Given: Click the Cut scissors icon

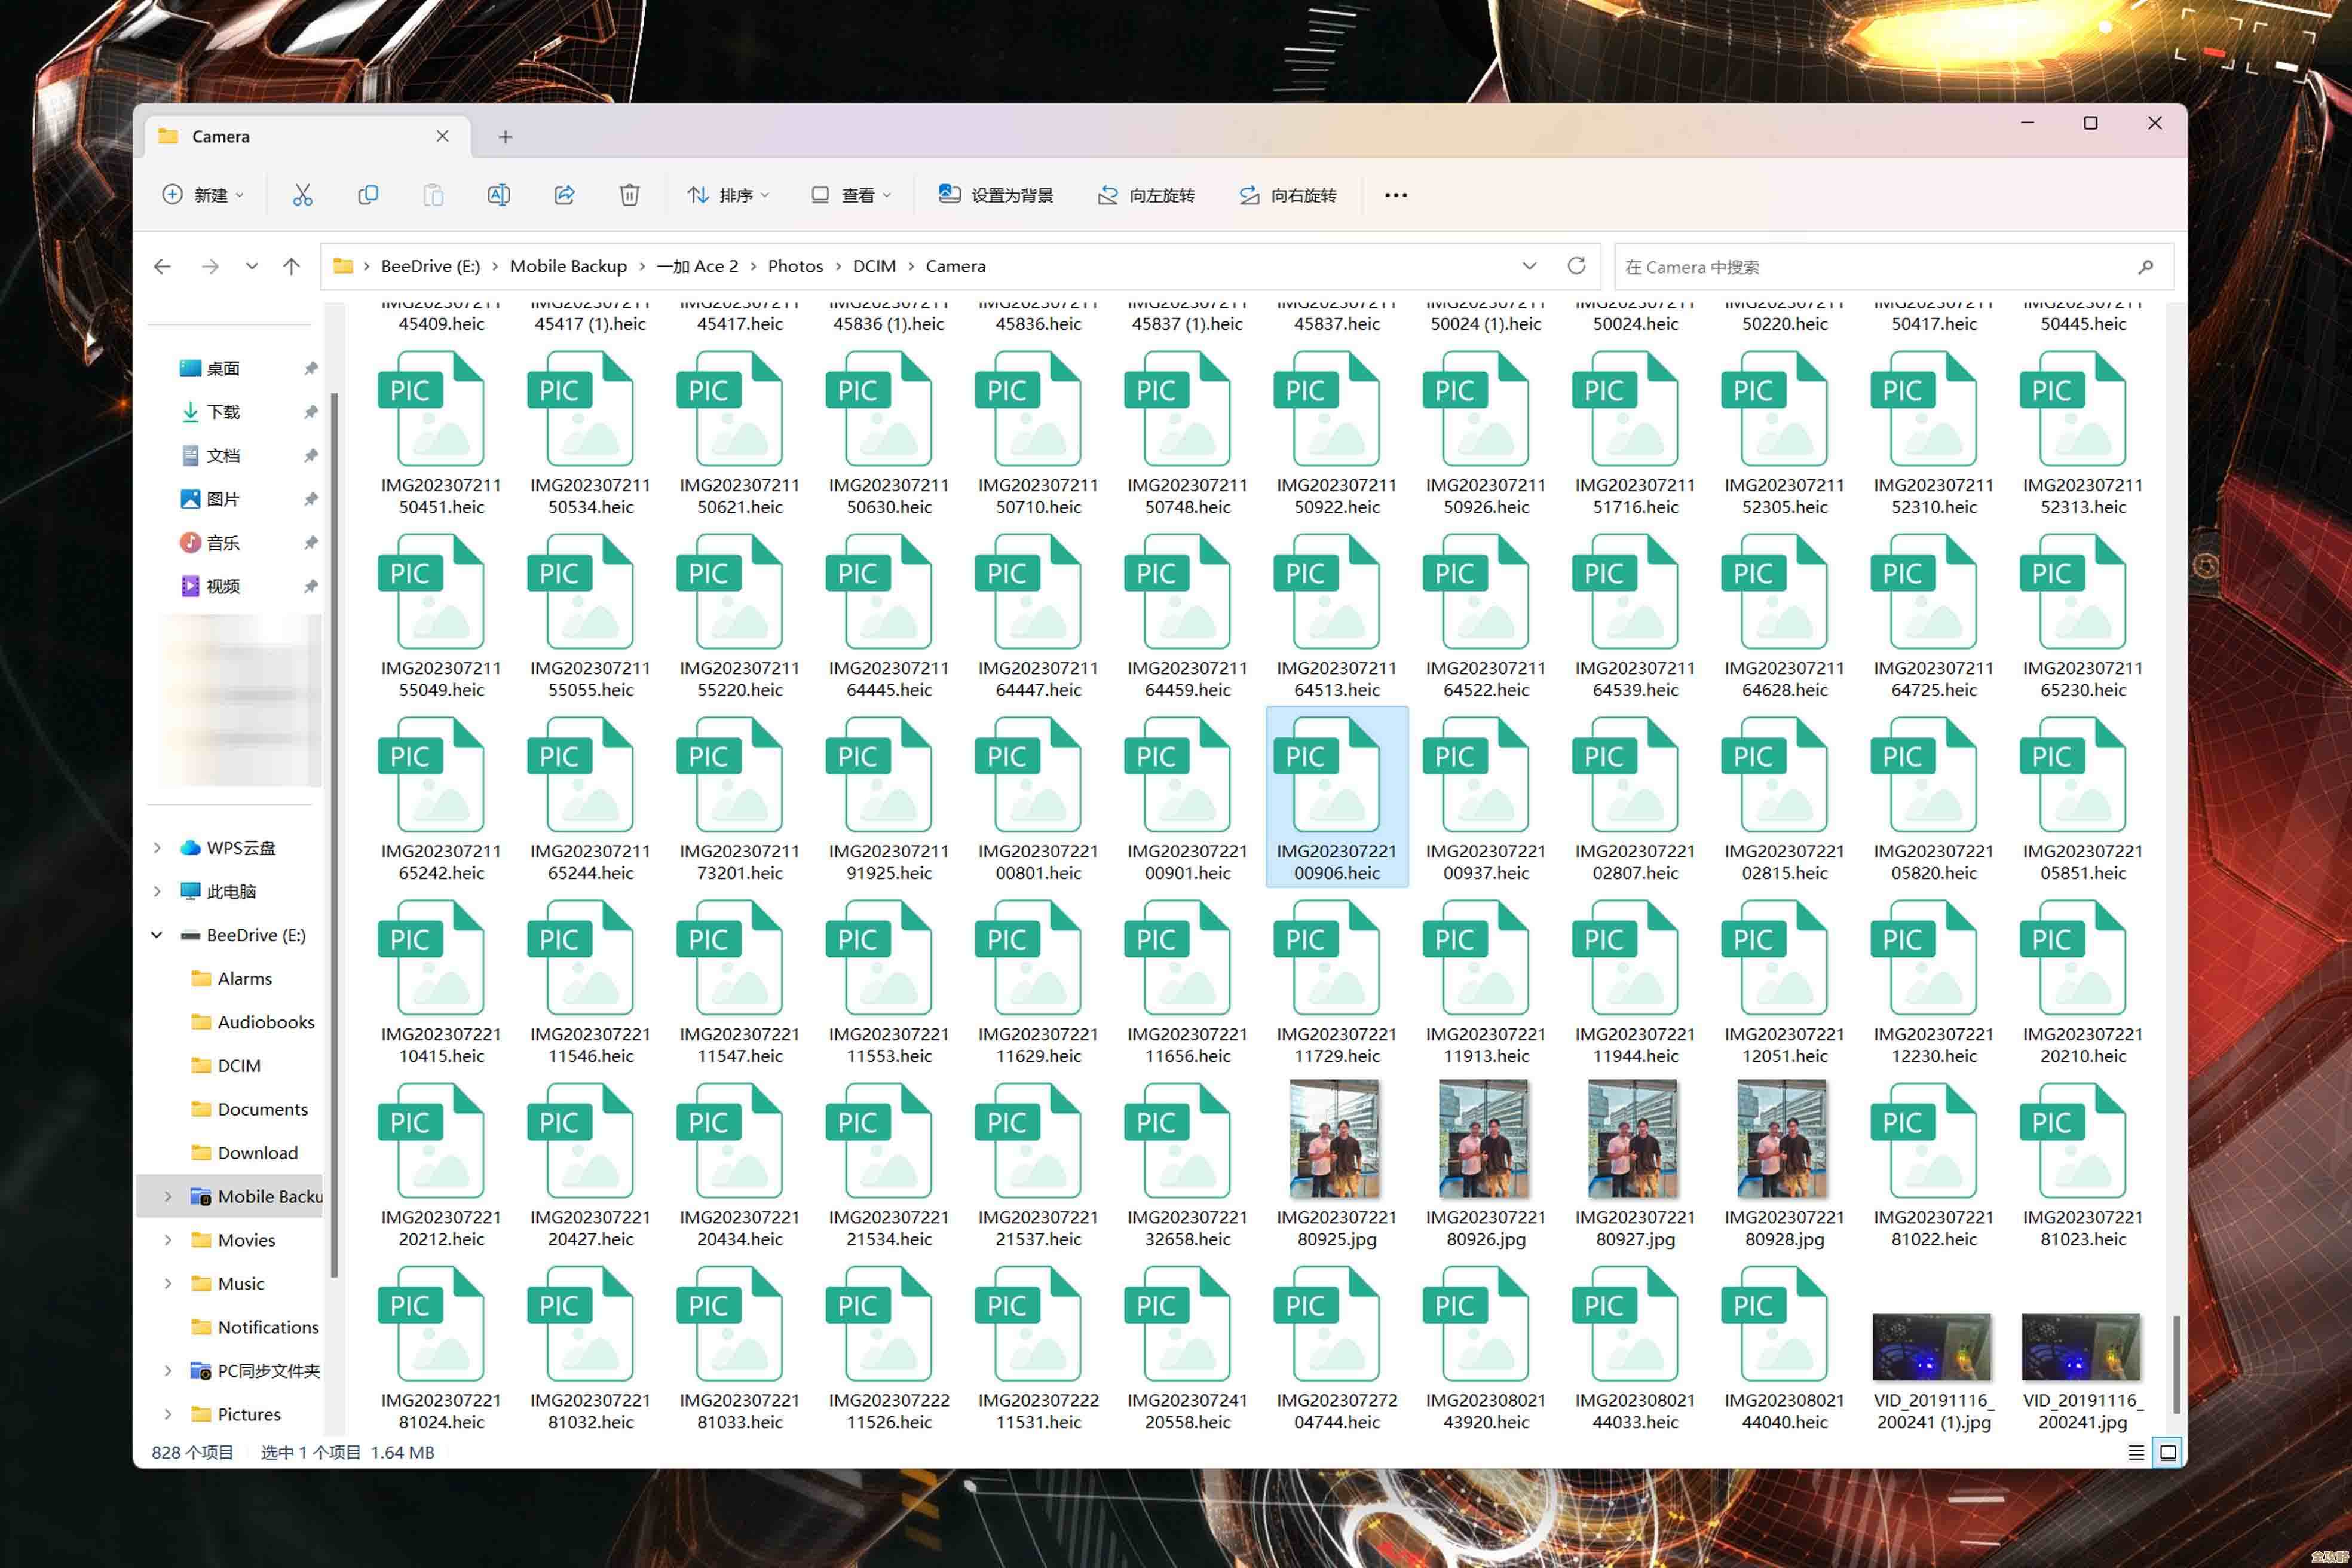Looking at the screenshot, I should [x=302, y=195].
